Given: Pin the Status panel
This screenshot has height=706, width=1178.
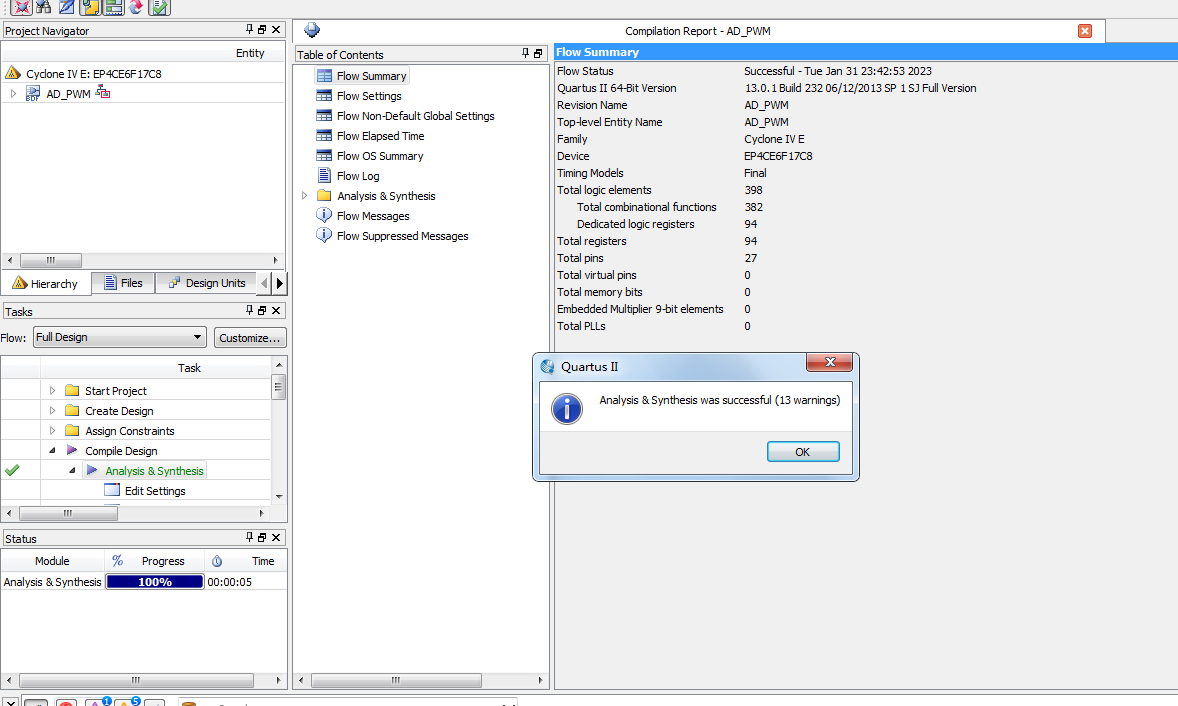Looking at the screenshot, I should click(249, 537).
